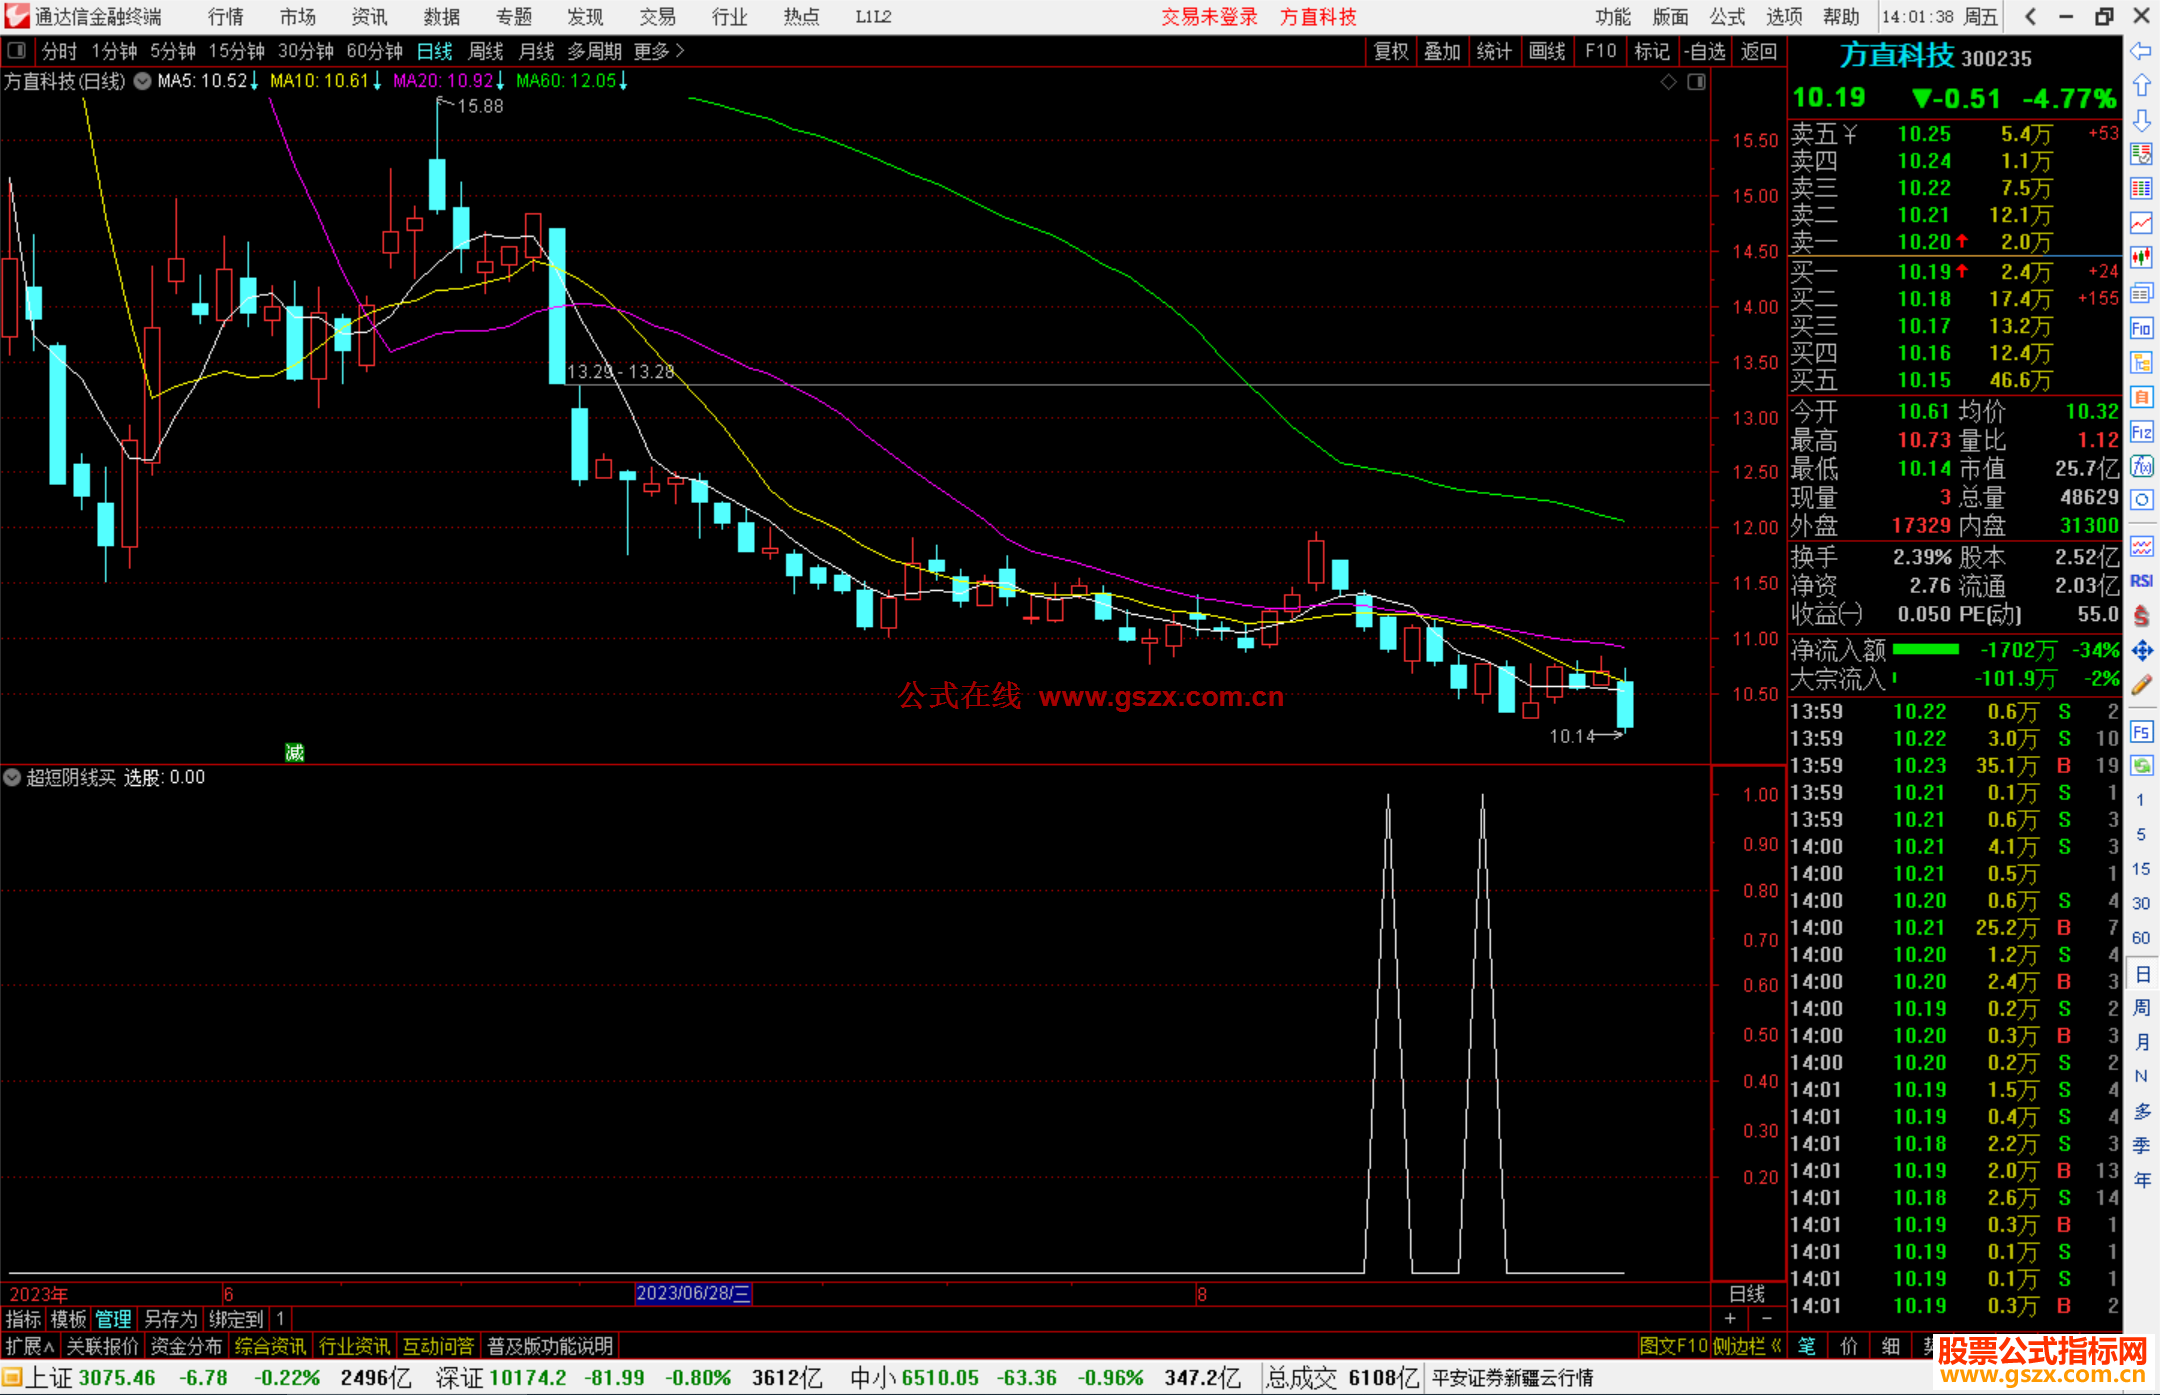2160x1395 pixels.
Task: Expand the 更多 periods dropdown
Action: (x=659, y=51)
